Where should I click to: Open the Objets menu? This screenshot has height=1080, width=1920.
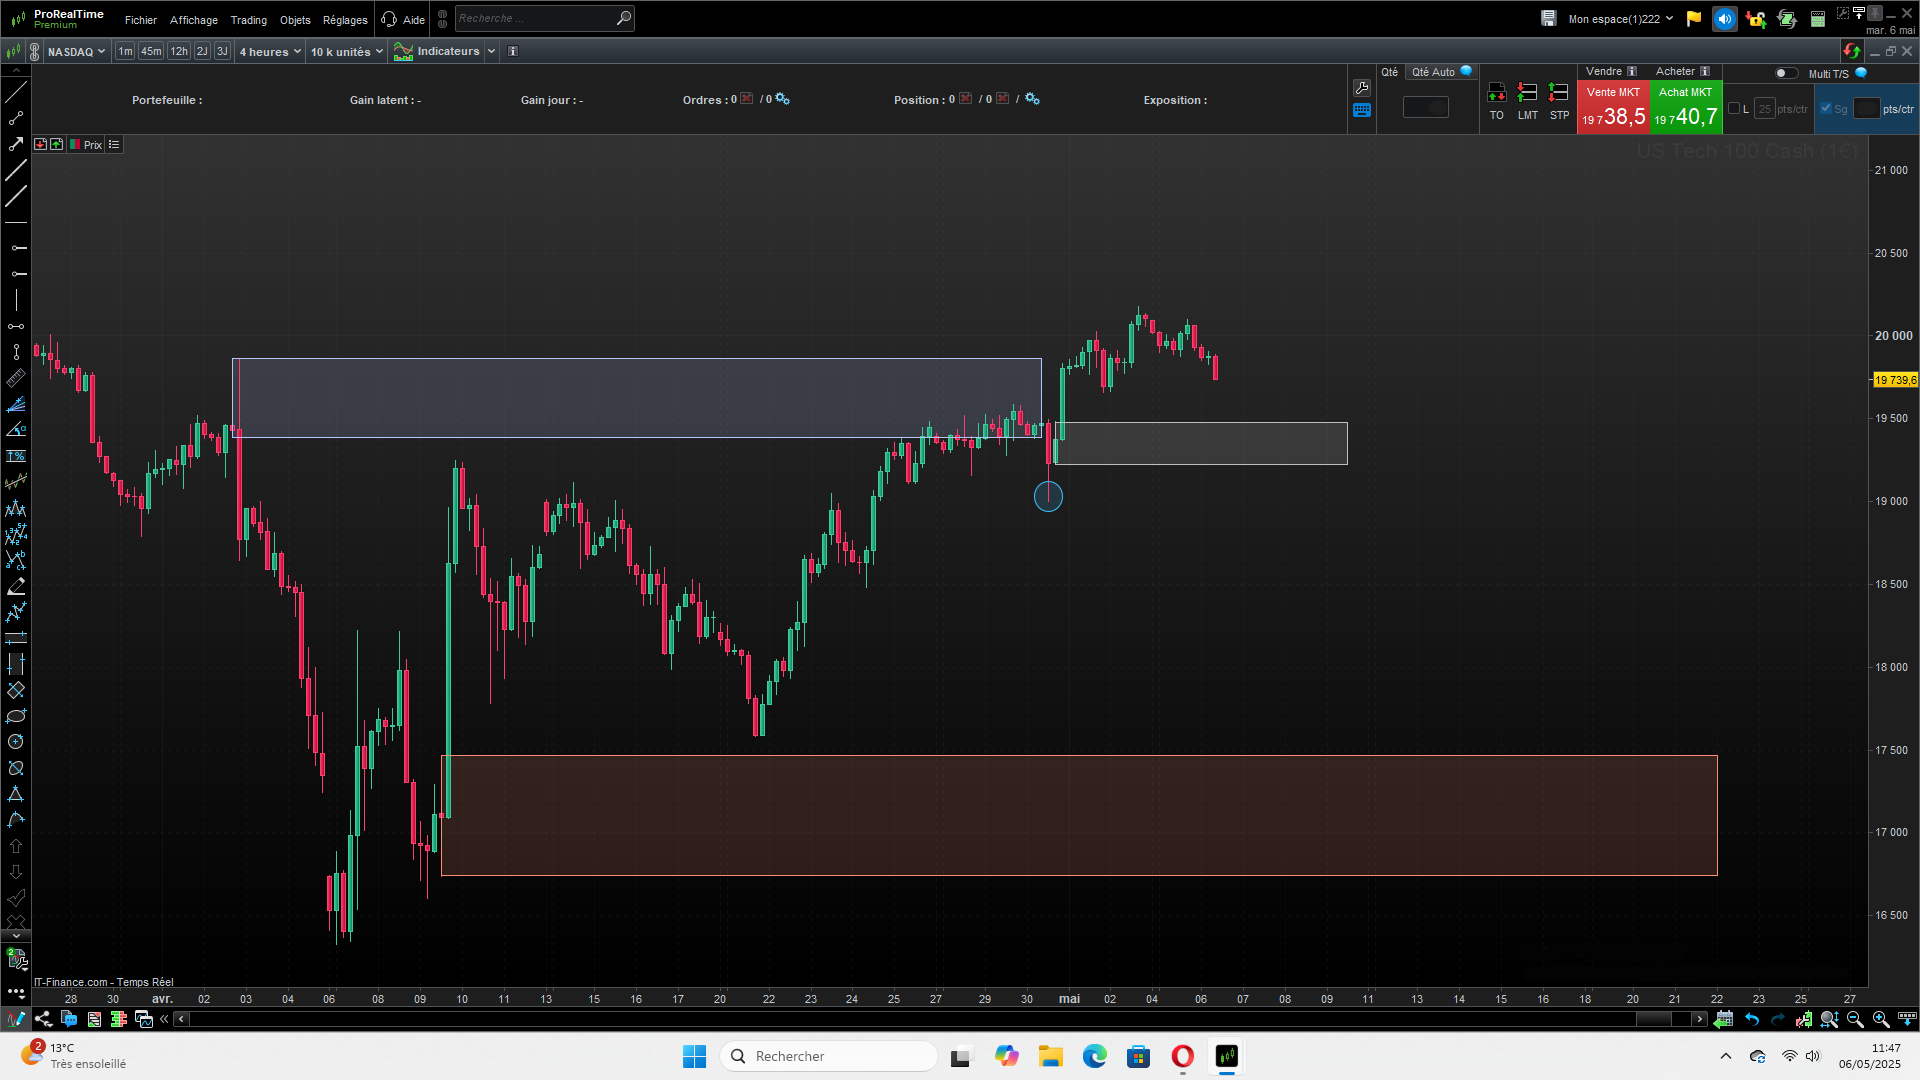(x=295, y=19)
